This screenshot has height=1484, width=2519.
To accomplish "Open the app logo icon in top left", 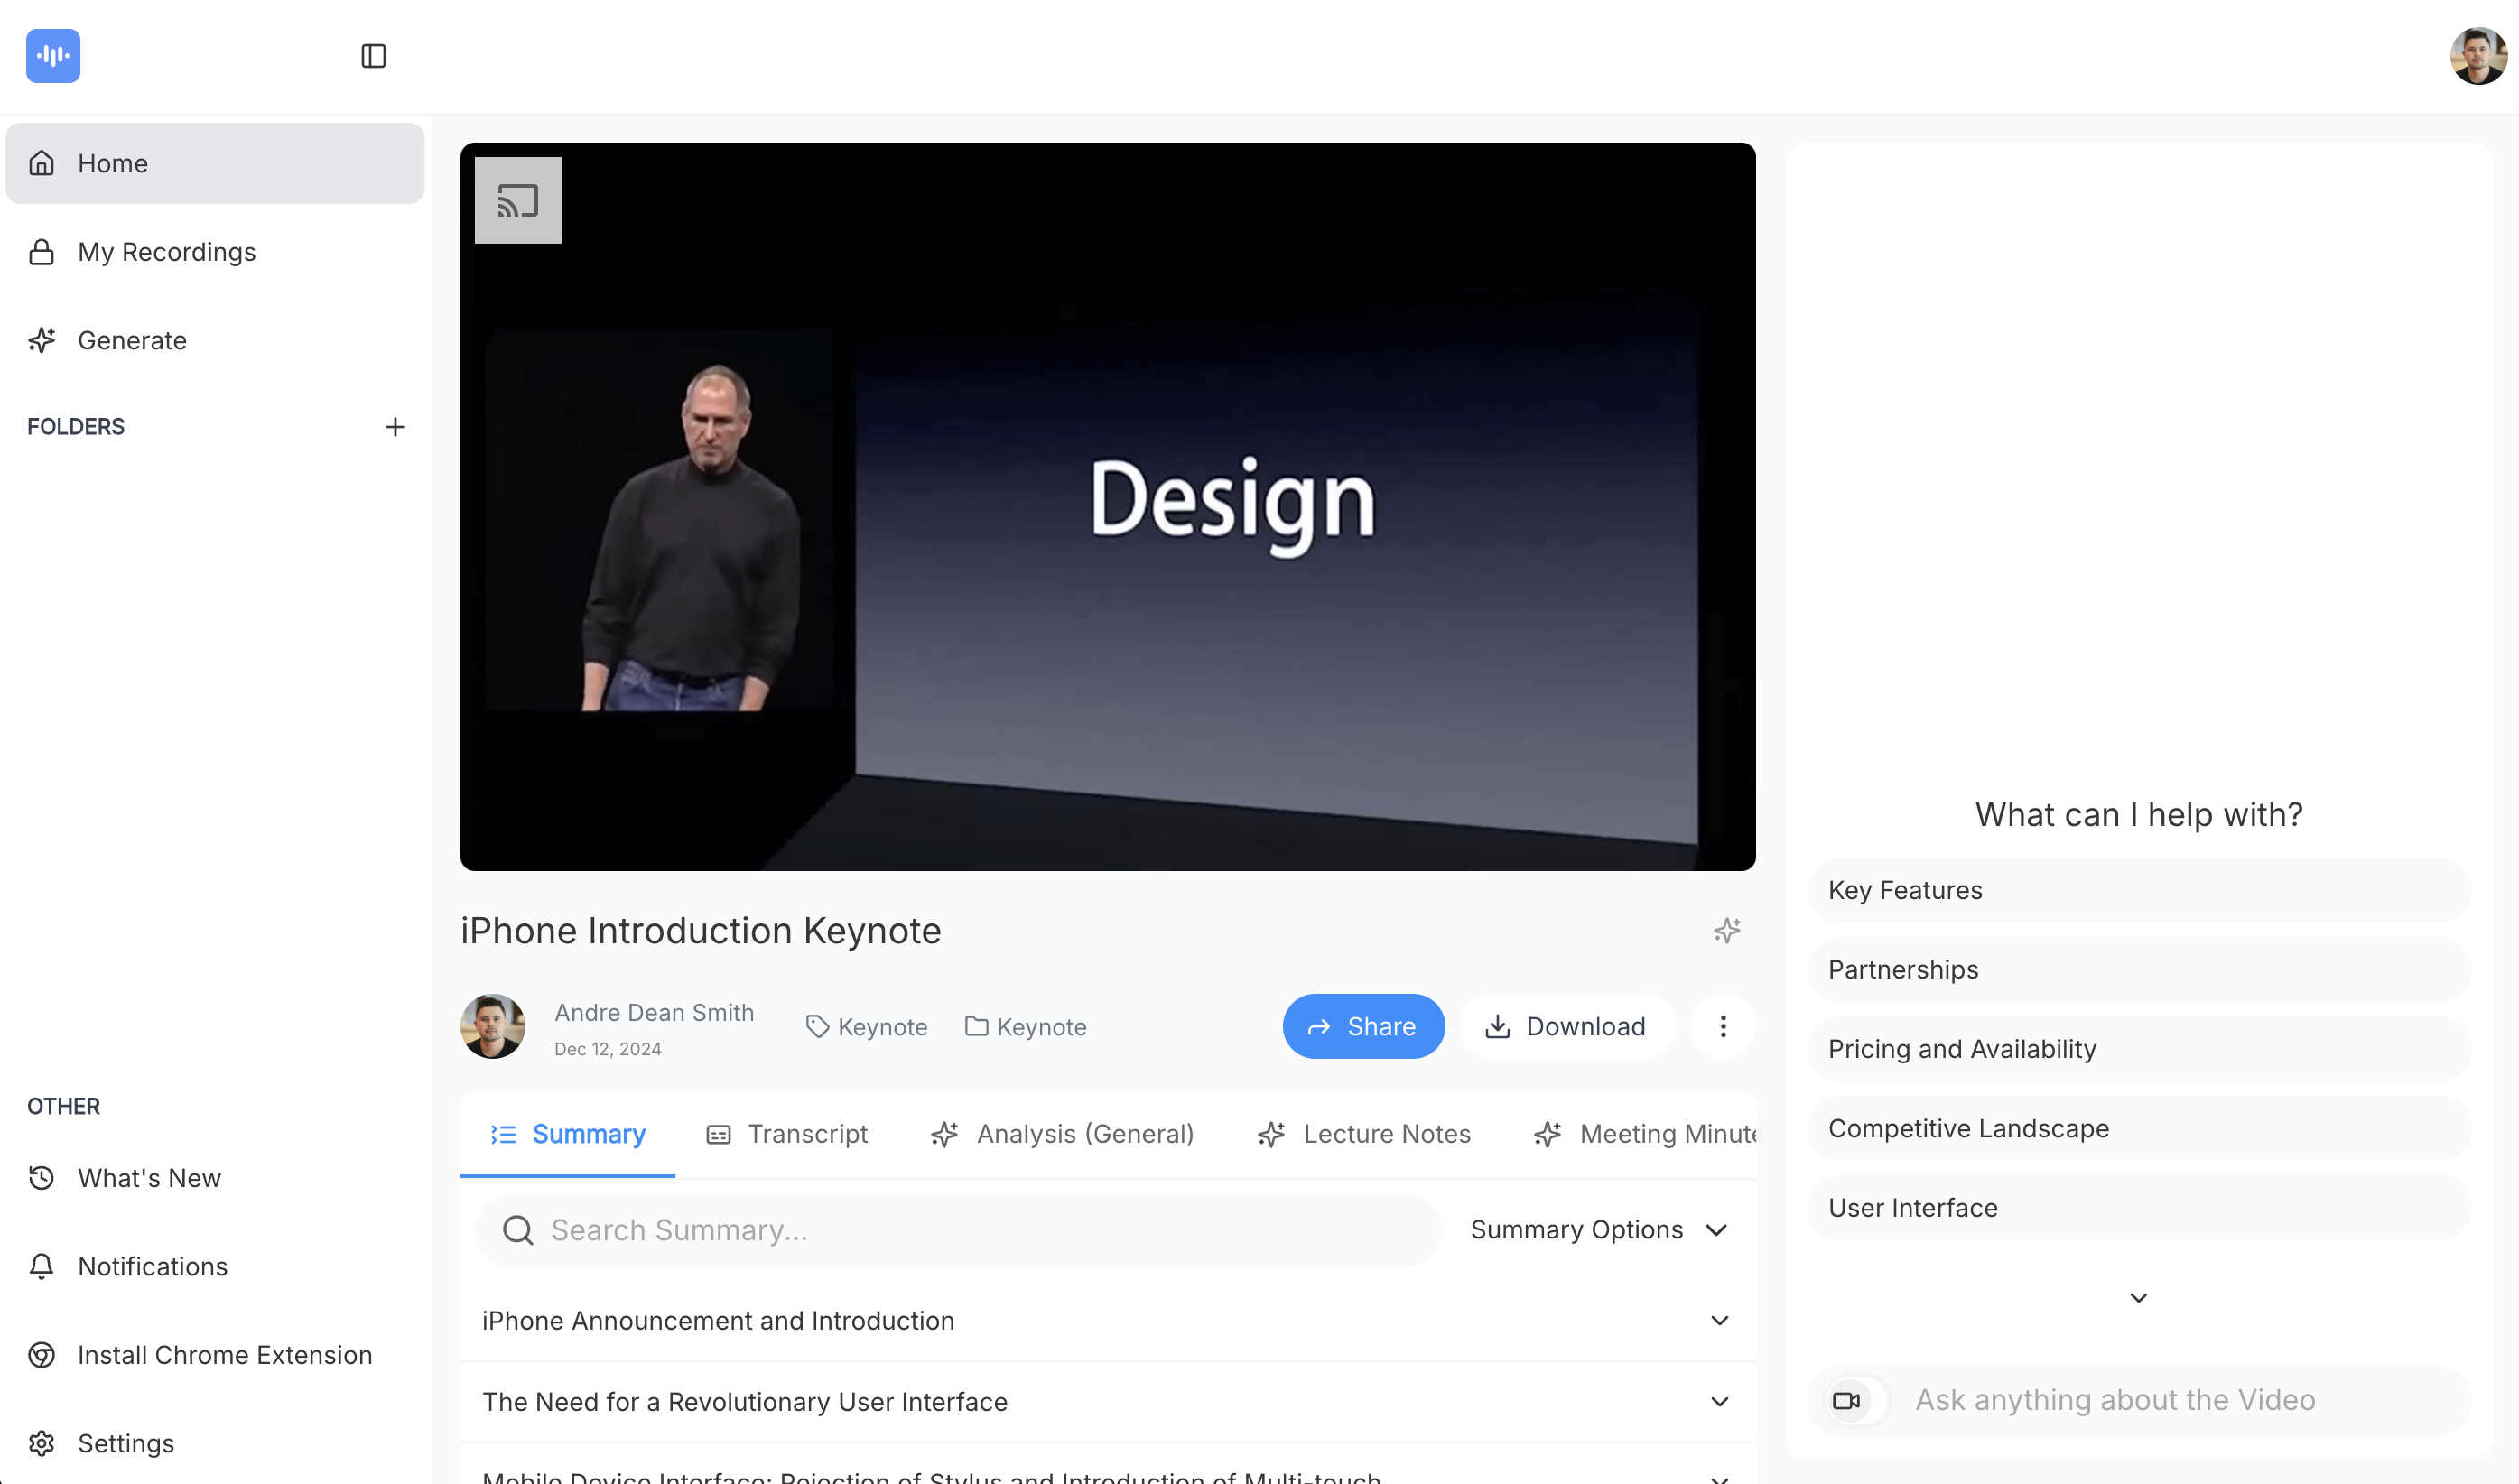I will [53, 56].
